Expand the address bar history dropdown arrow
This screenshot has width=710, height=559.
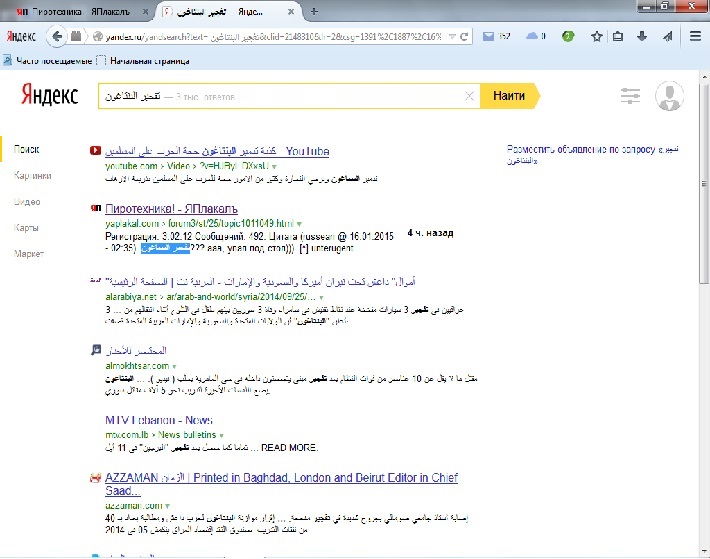pos(451,37)
